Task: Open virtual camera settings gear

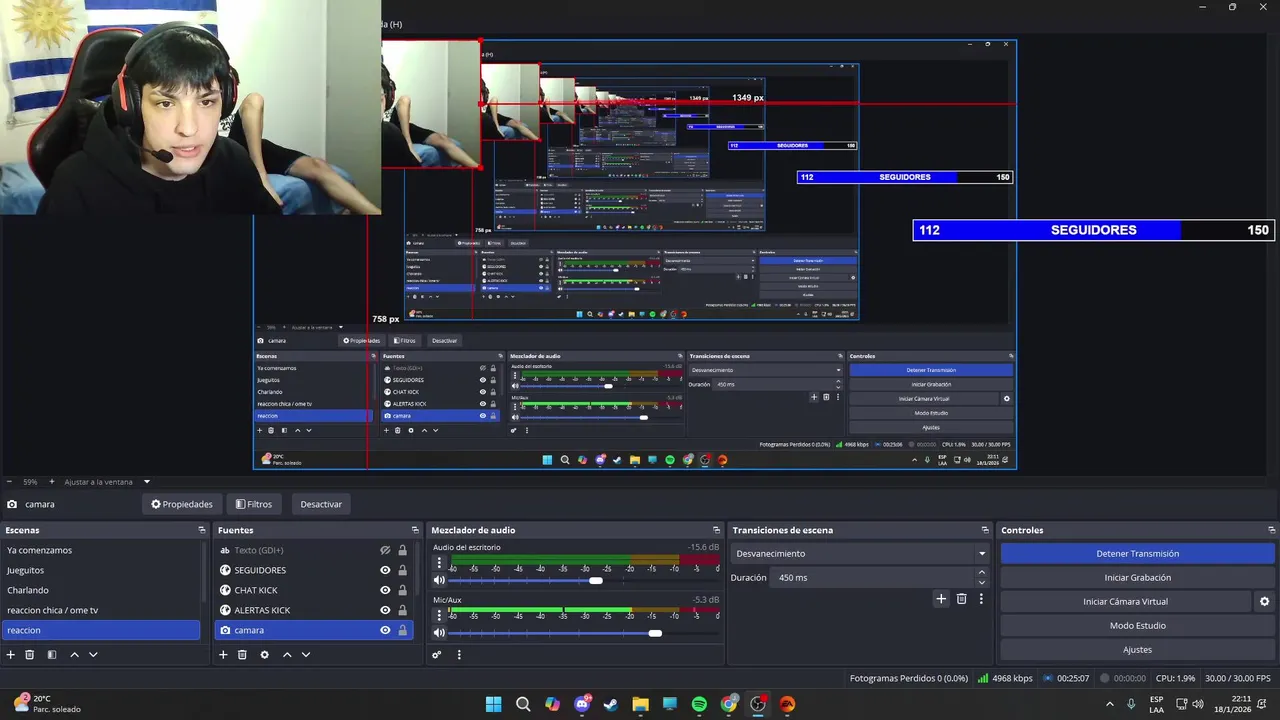Action: 1264,602
